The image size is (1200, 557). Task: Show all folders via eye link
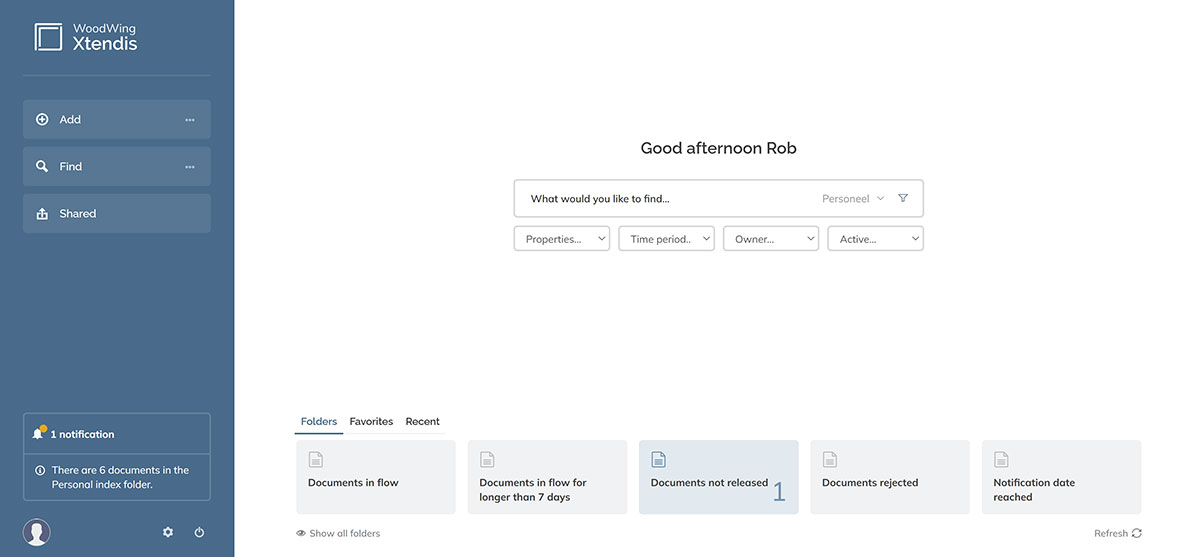click(x=338, y=534)
